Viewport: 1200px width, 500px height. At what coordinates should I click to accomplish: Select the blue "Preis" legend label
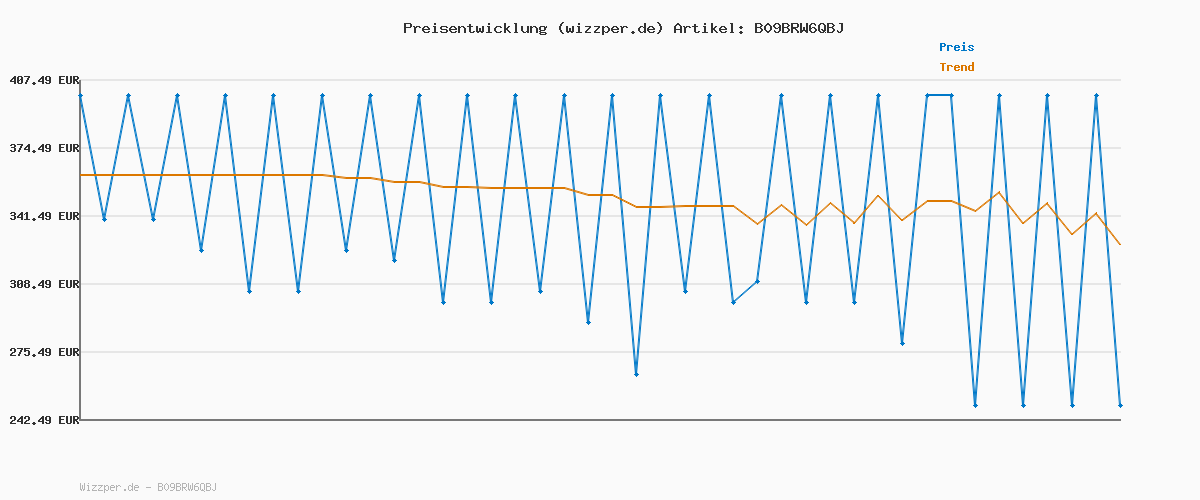click(956, 47)
